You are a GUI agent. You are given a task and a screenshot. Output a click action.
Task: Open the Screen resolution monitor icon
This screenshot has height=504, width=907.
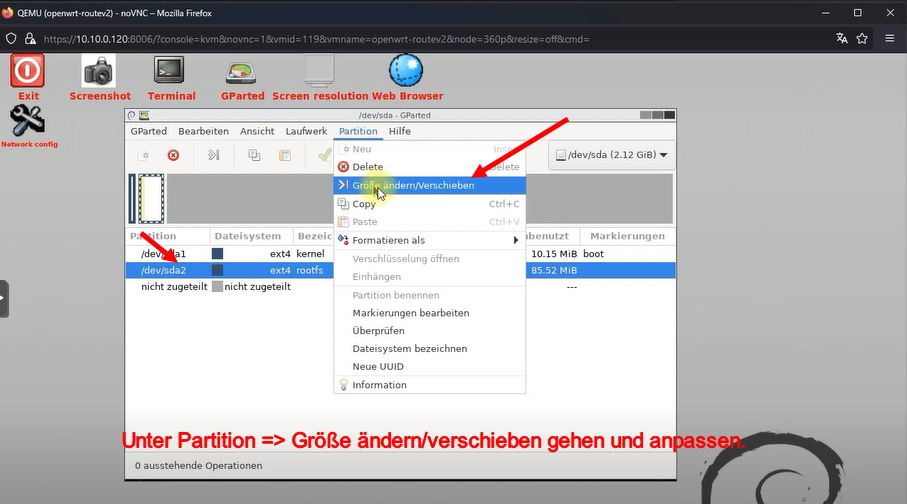click(x=319, y=72)
